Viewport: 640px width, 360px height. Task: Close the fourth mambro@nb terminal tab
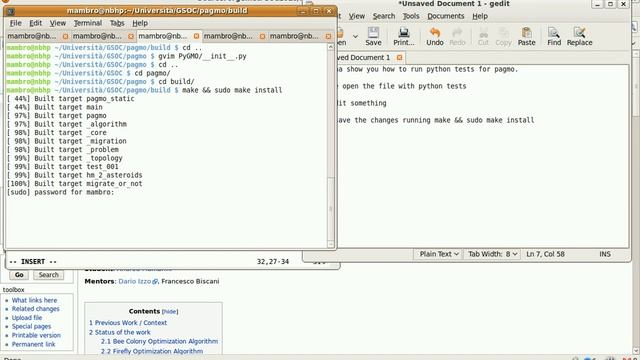click(262, 36)
